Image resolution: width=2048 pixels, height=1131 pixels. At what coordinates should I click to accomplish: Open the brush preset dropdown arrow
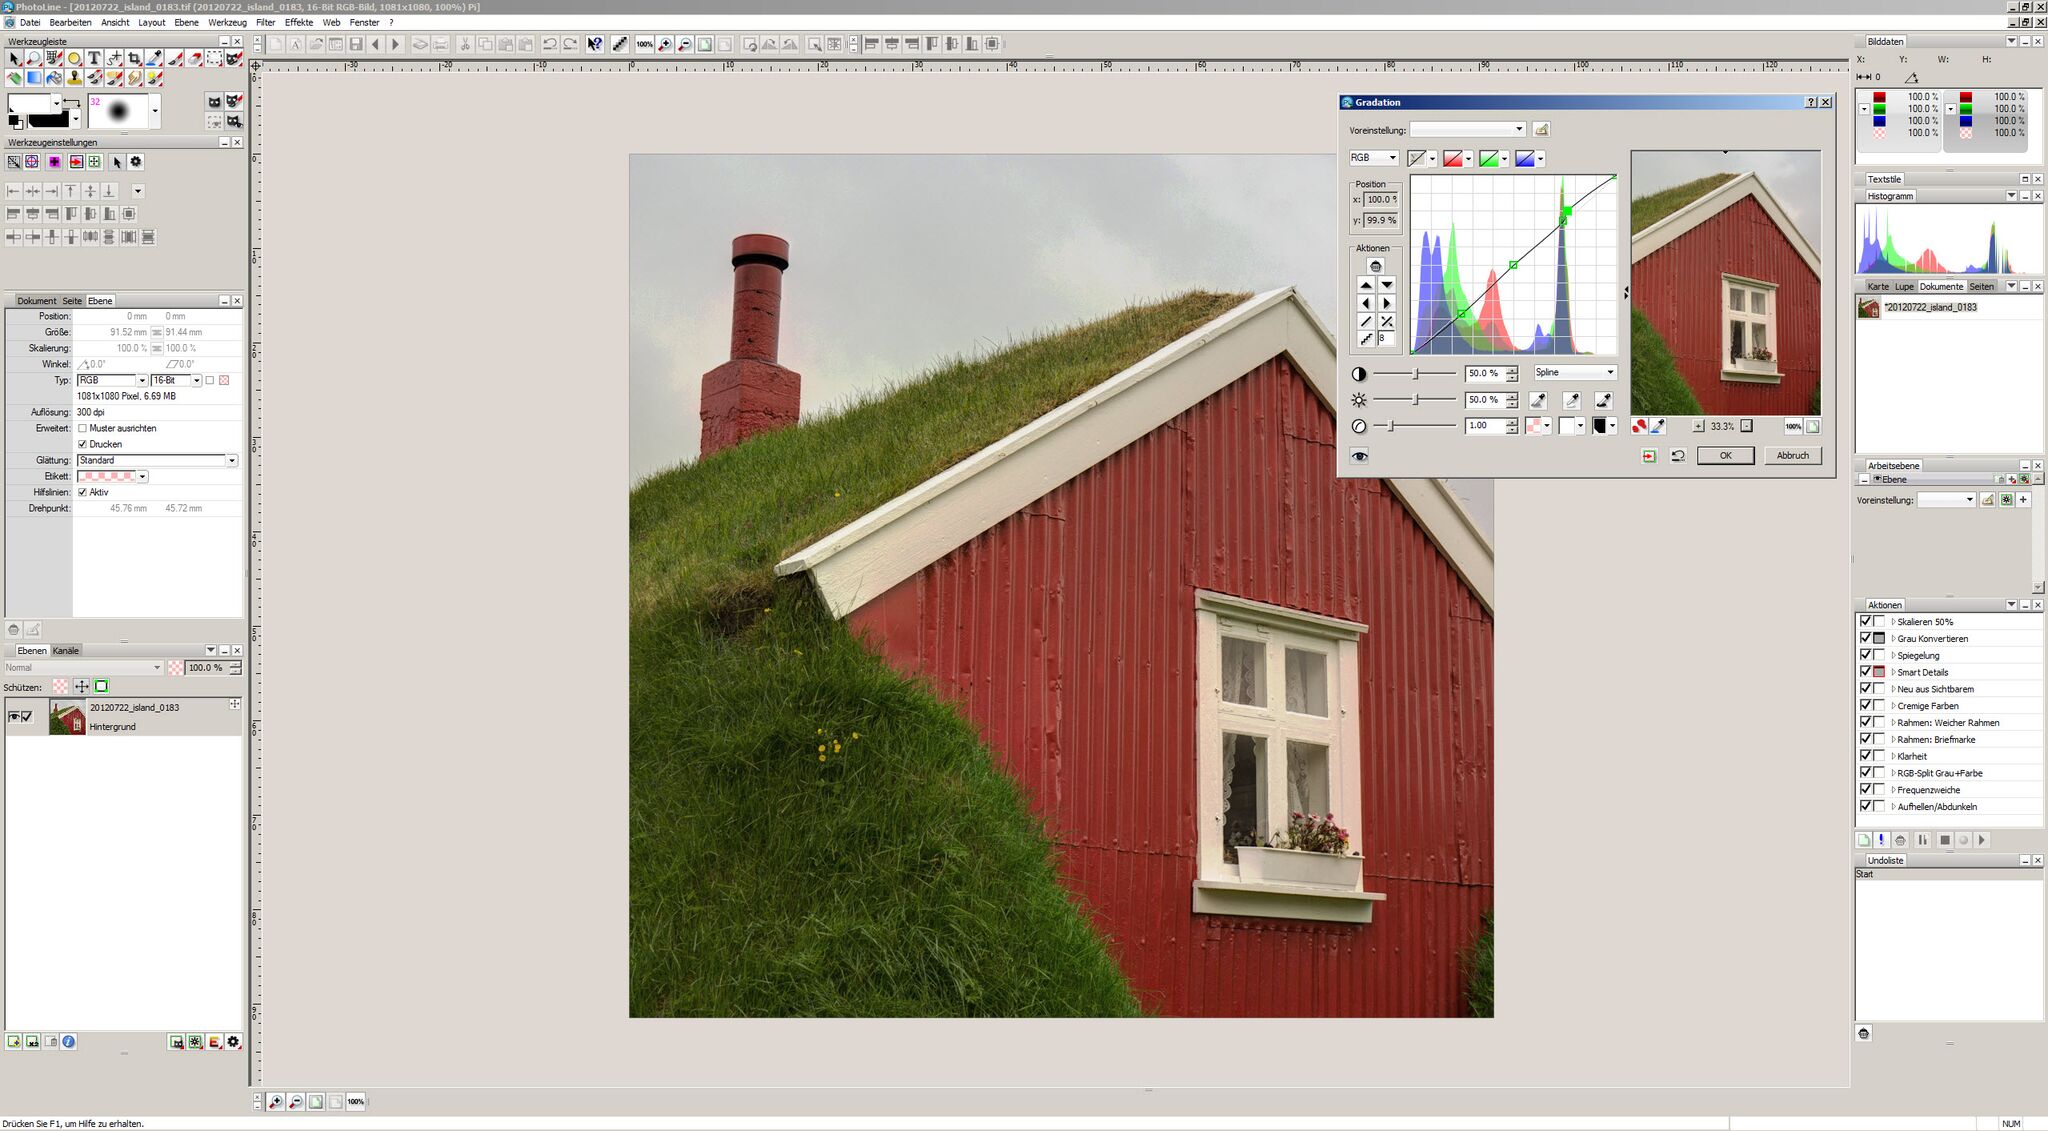(x=155, y=111)
